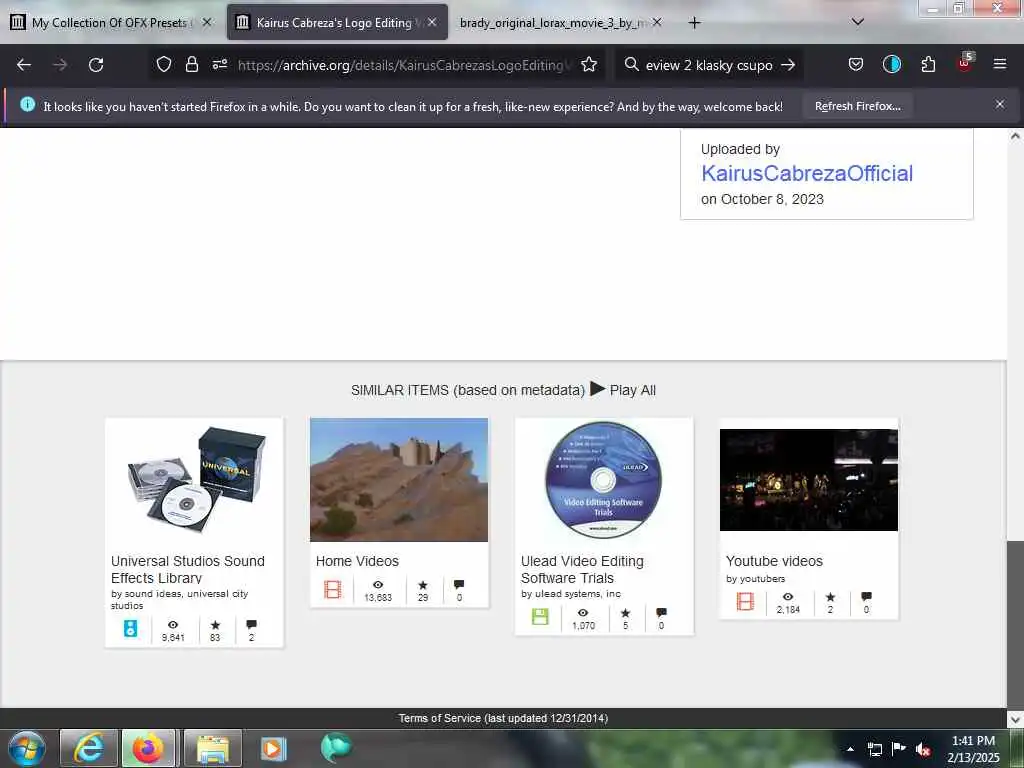Open Universal Studios Sound Effects Library title

coord(187,569)
